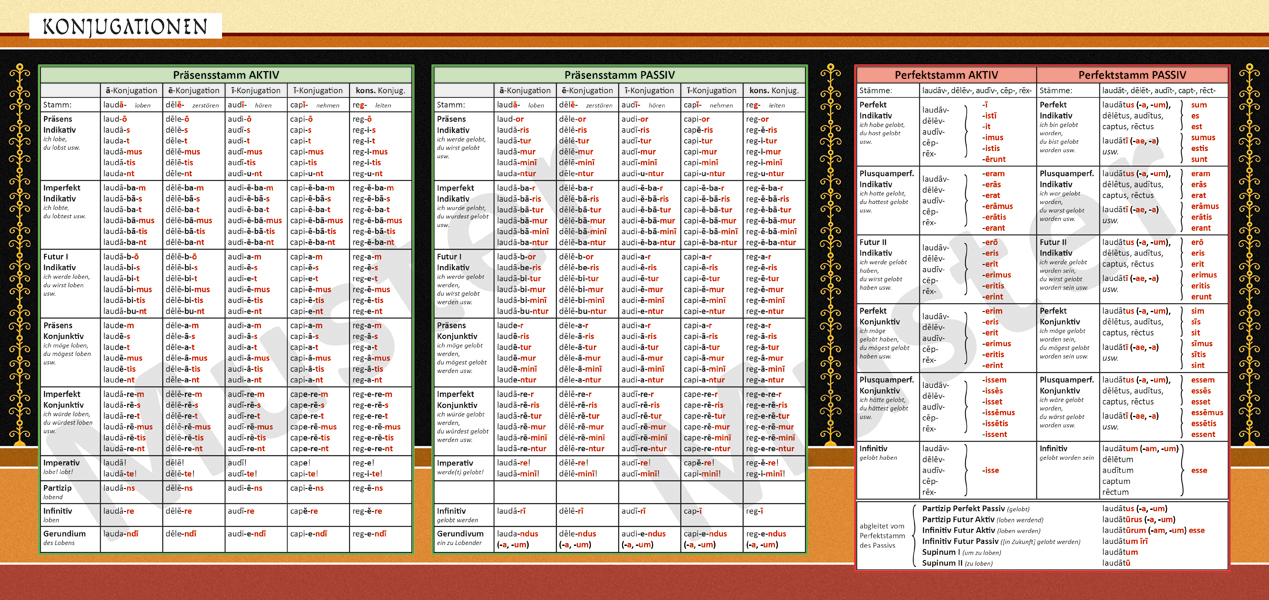Click the gerundive reg-e-ndus
Viewport: 1269px width, 600px height.
click(766, 534)
